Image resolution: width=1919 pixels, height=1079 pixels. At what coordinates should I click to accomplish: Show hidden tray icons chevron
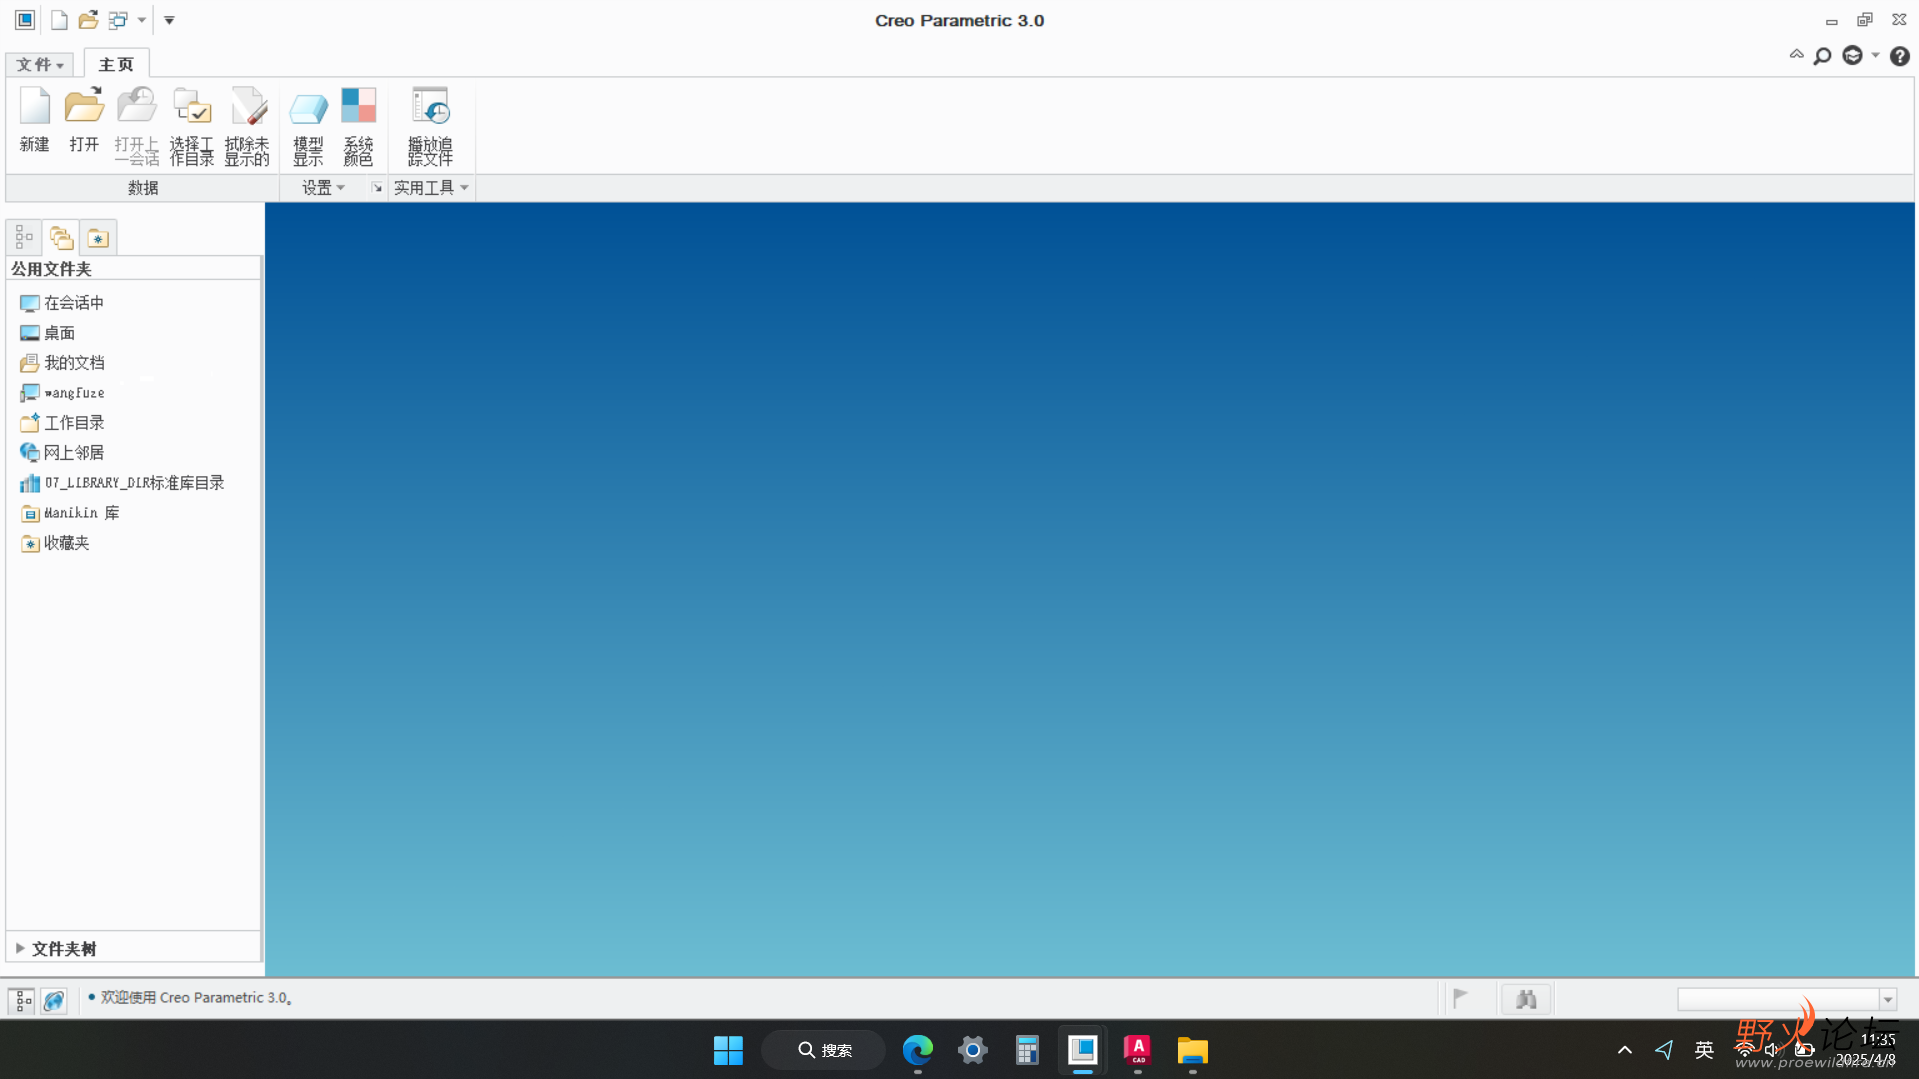pos(1624,1050)
